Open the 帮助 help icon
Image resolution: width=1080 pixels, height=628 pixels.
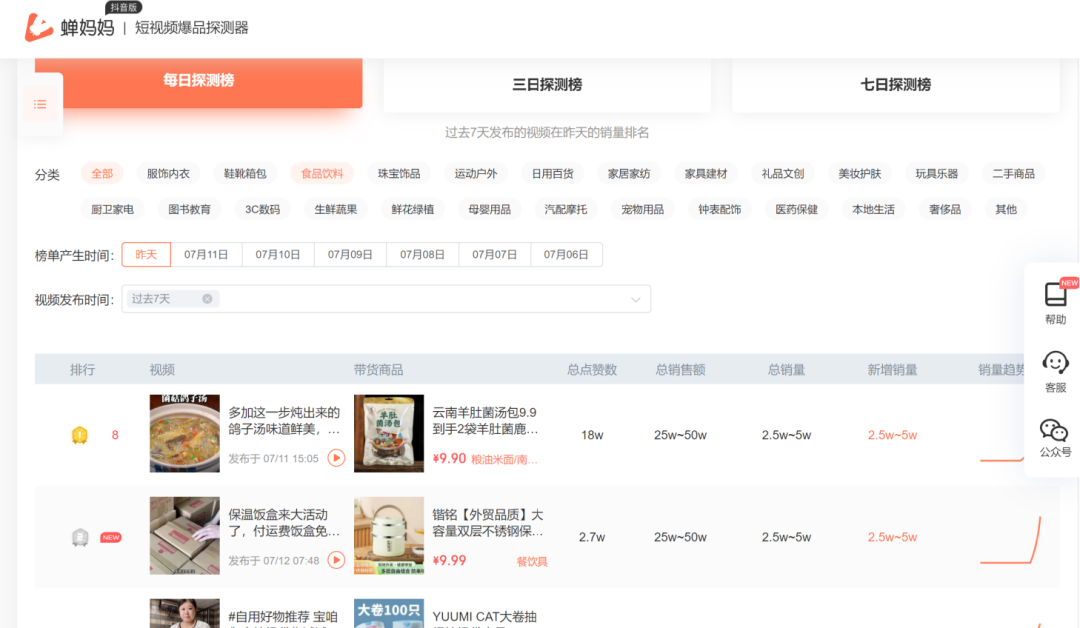(1055, 295)
